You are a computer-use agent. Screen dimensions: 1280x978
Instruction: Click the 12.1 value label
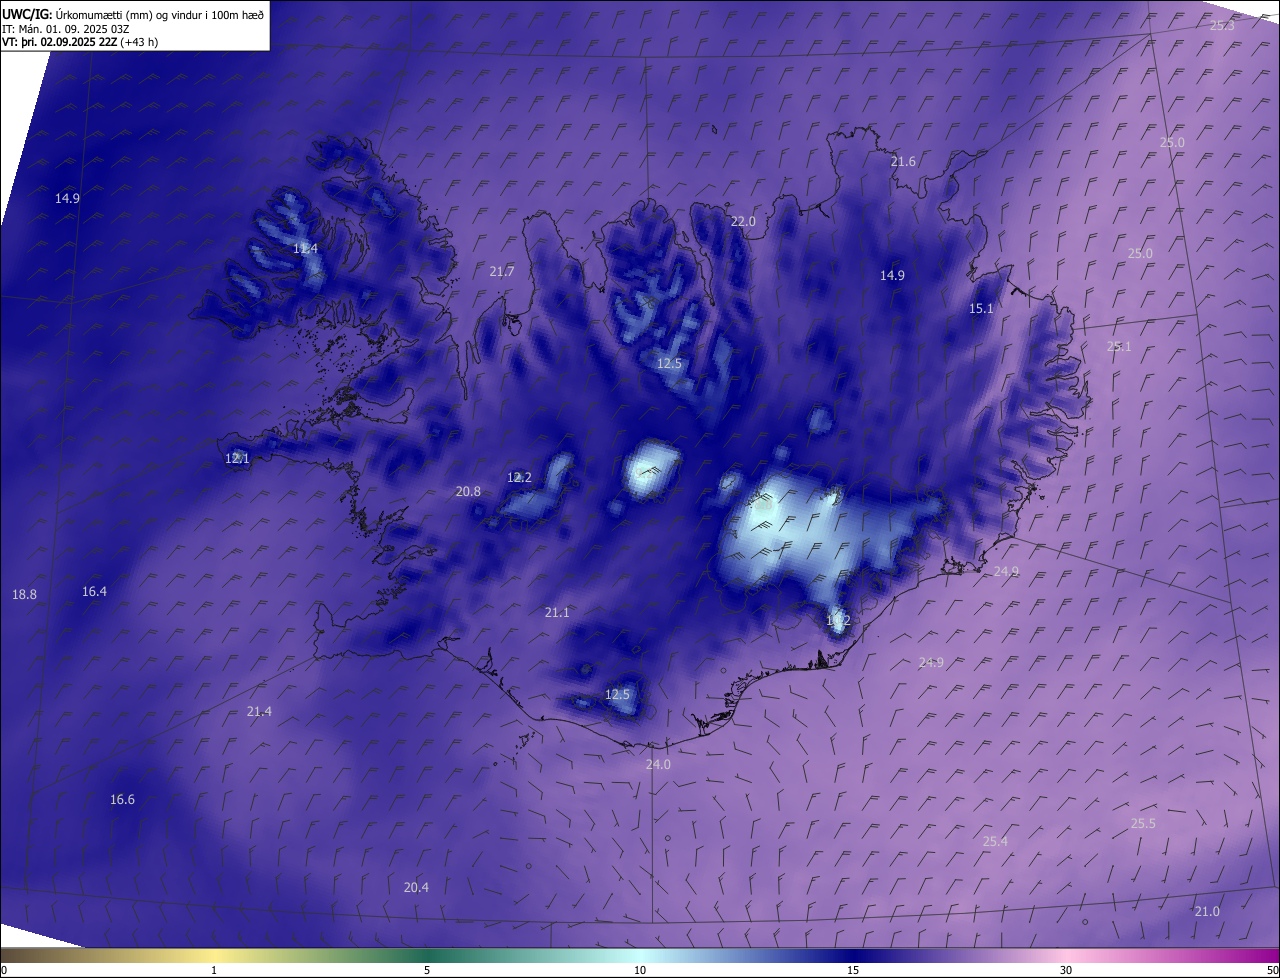pyautogui.click(x=237, y=458)
